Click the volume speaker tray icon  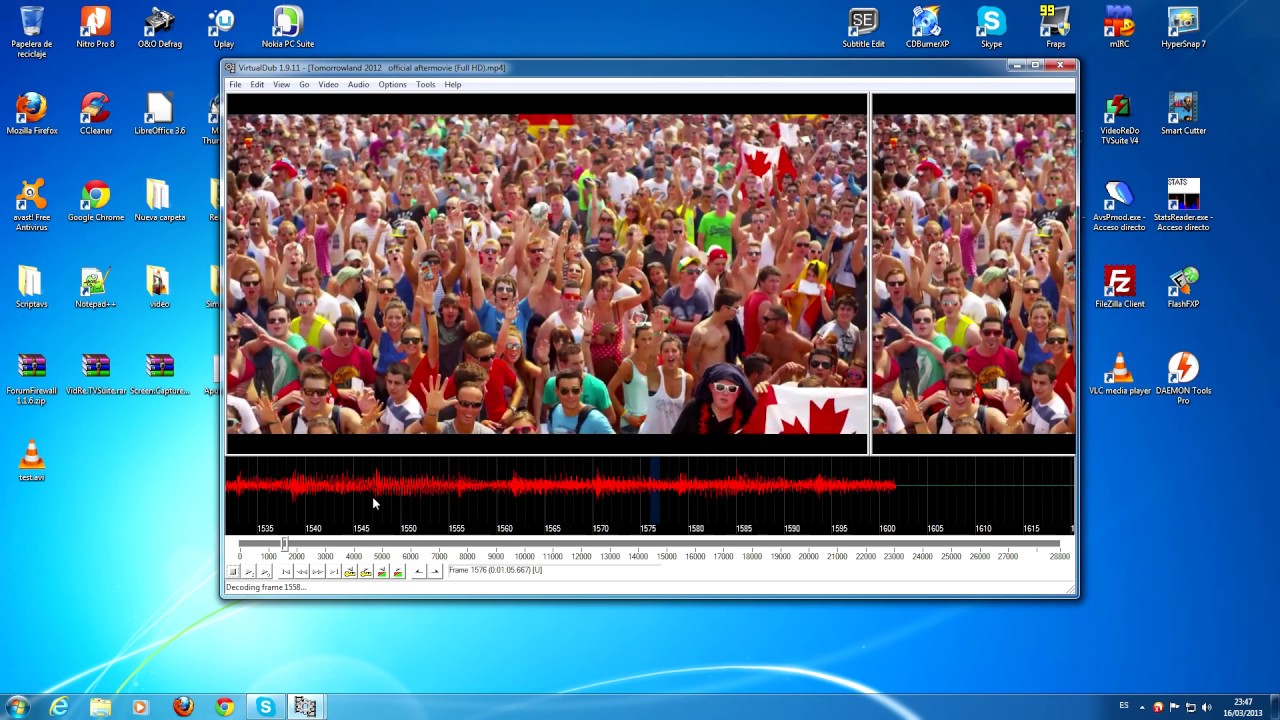[1206, 707]
